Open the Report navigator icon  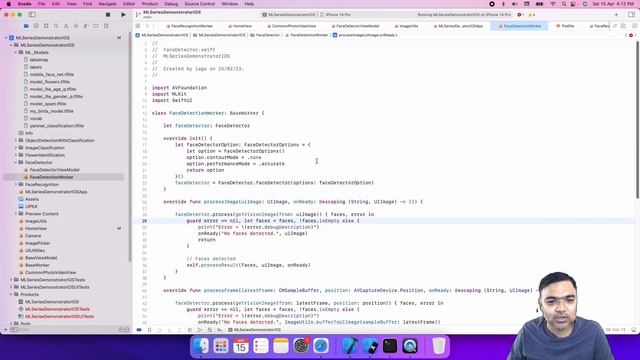(x=106, y=26)
